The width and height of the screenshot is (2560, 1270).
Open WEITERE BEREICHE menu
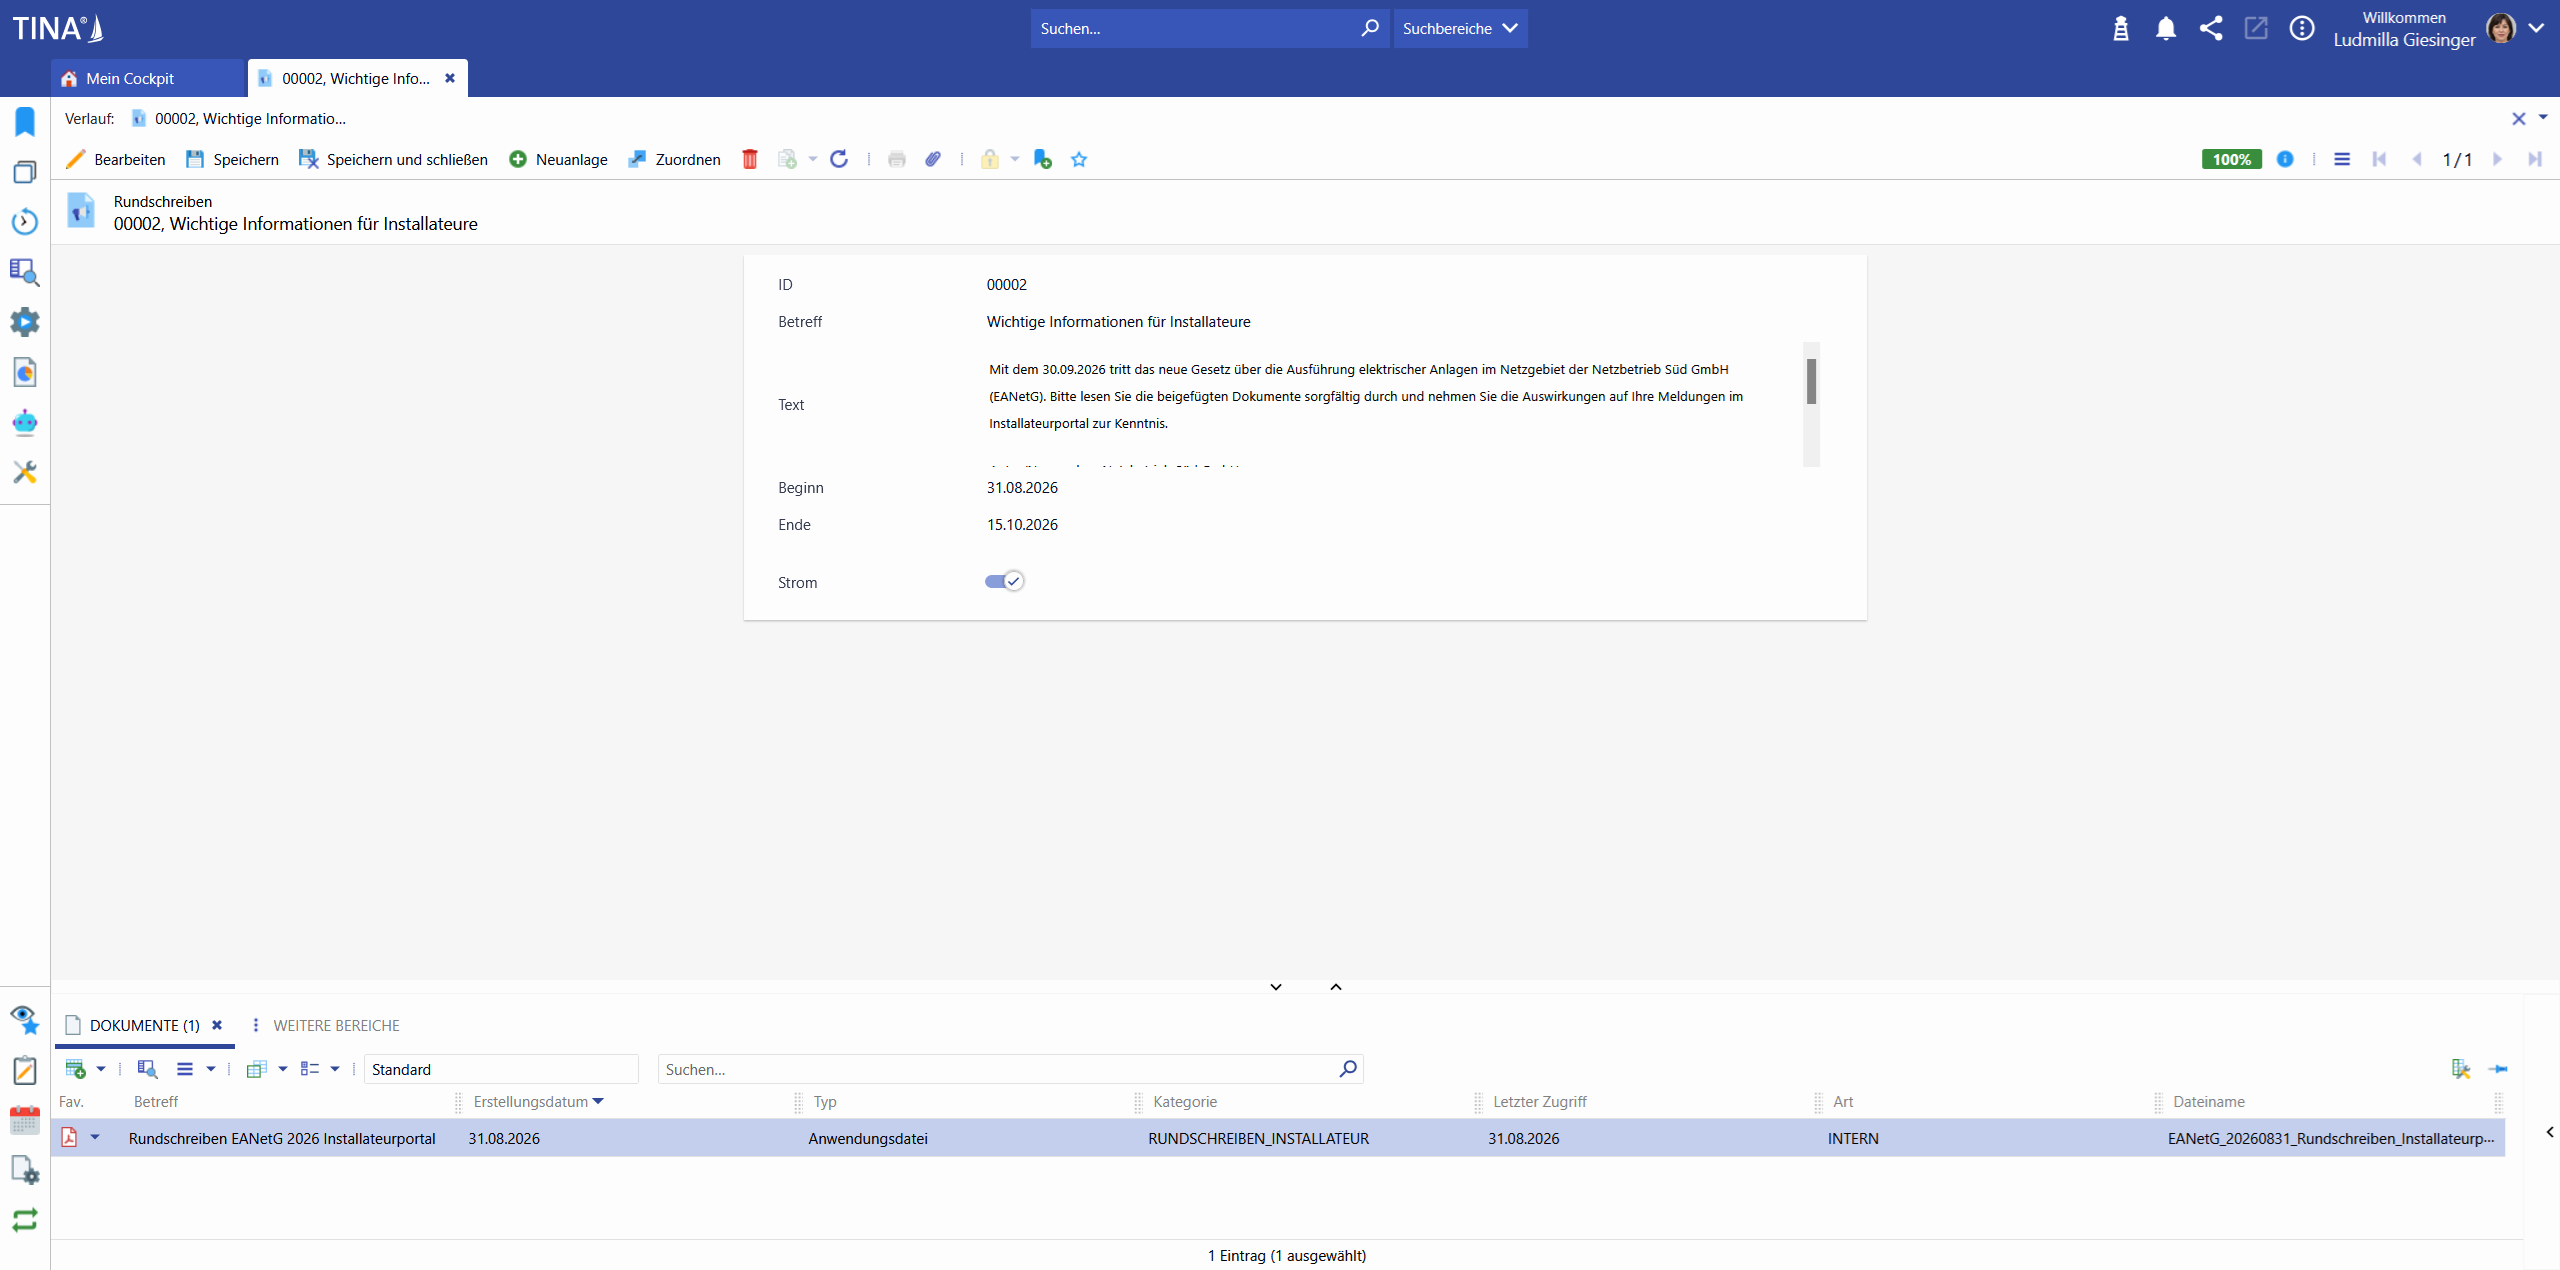pyautogui.click(x=325, y=1025)
